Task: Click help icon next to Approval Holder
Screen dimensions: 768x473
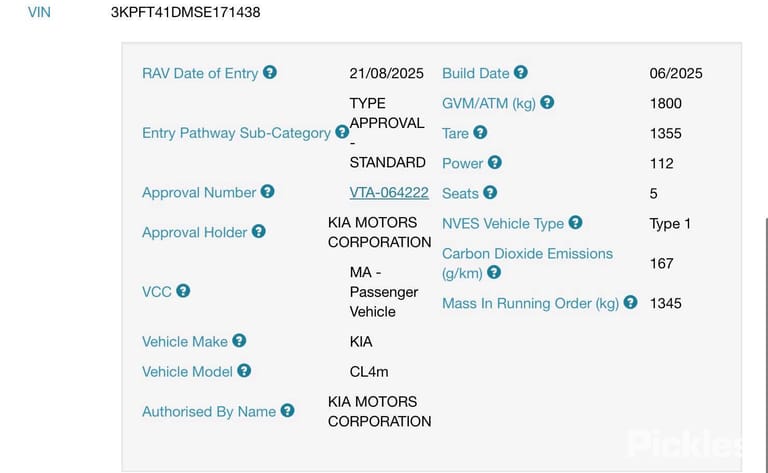Action: [259, 231]
